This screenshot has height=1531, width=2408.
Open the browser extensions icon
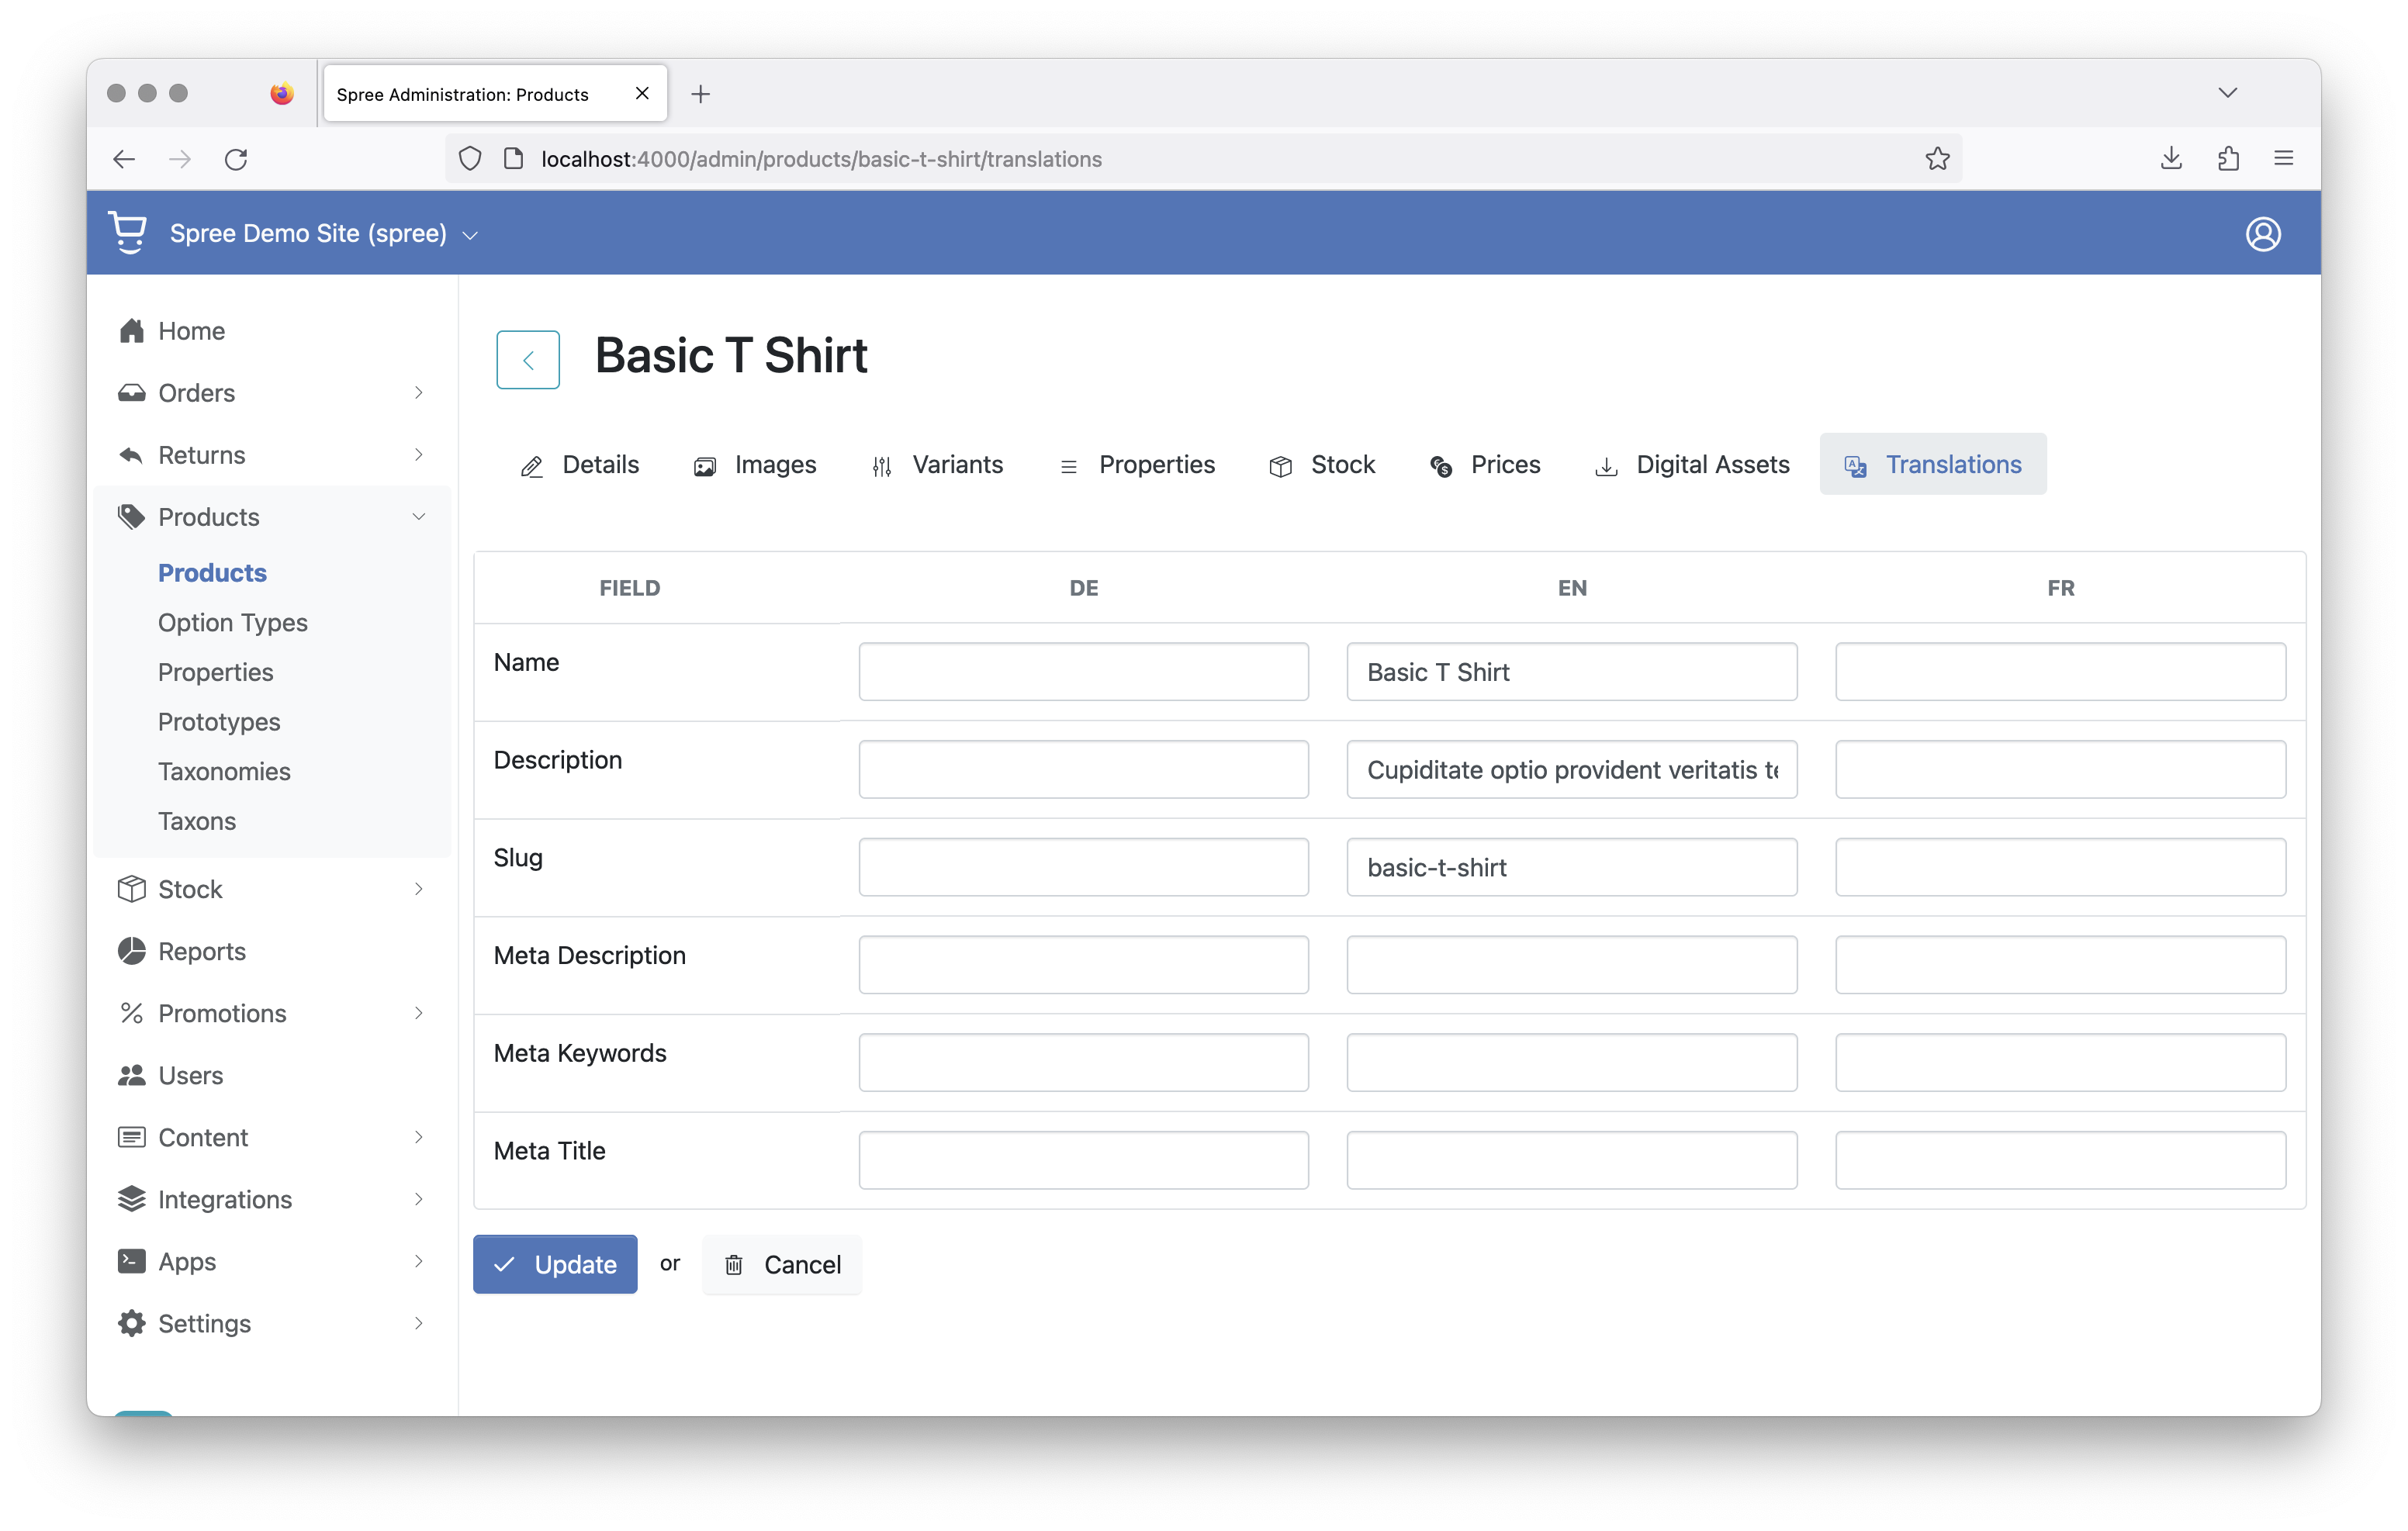(2227, 159)
